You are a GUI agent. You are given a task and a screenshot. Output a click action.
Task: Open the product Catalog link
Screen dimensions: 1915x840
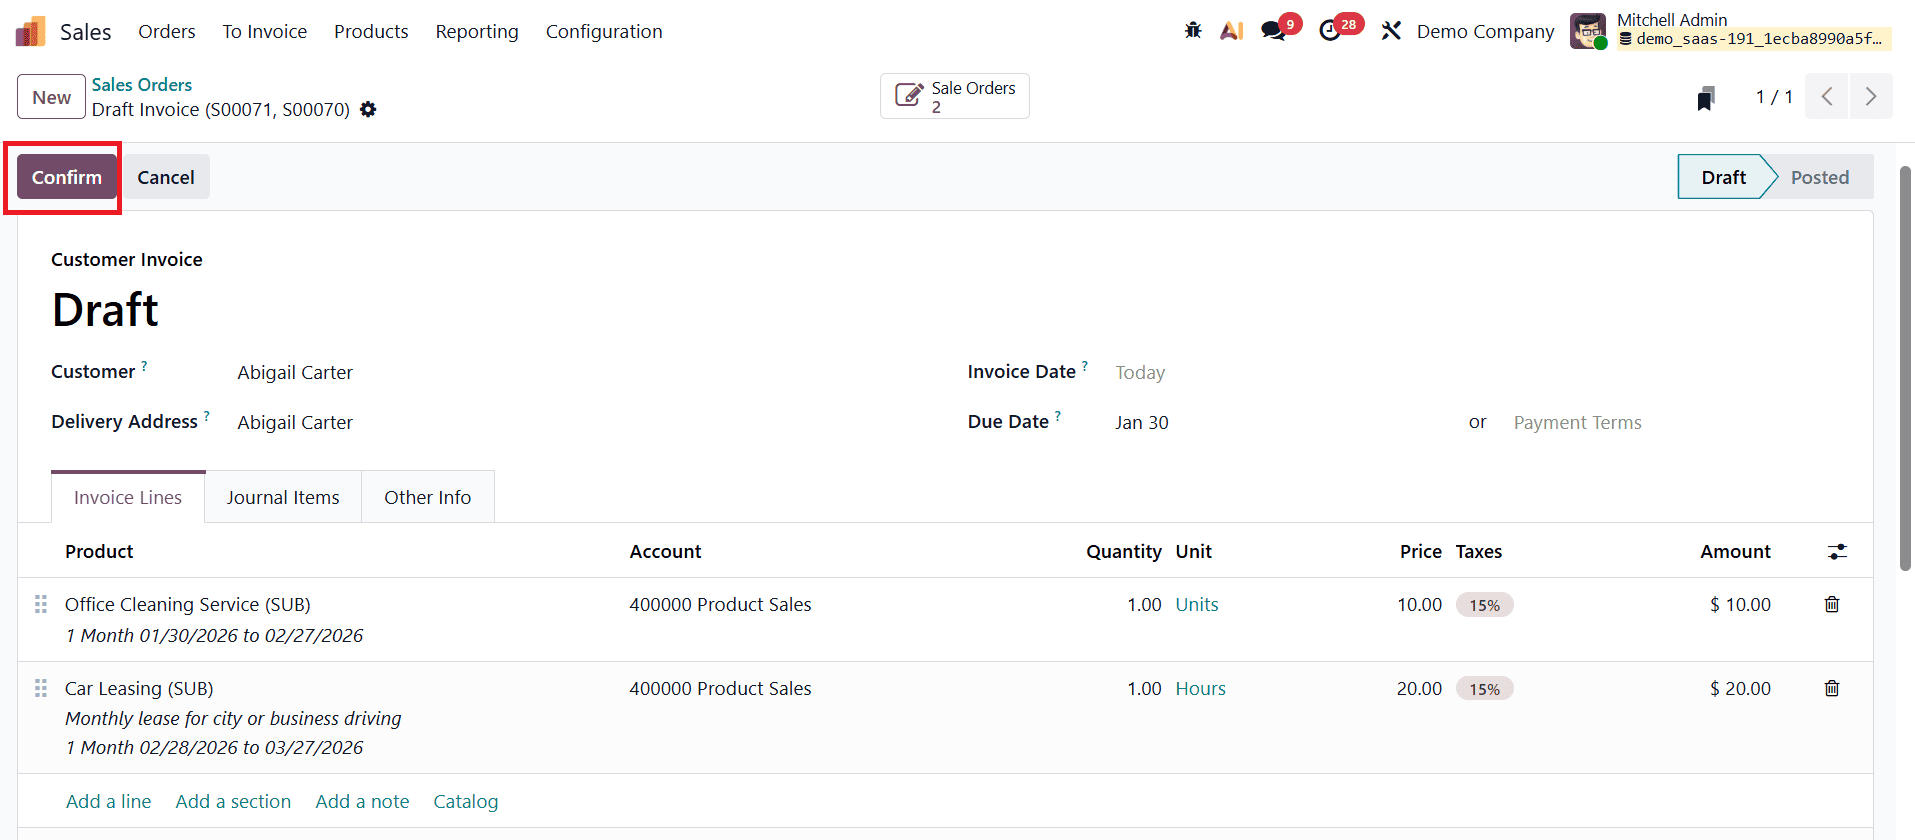click(466, 801)
